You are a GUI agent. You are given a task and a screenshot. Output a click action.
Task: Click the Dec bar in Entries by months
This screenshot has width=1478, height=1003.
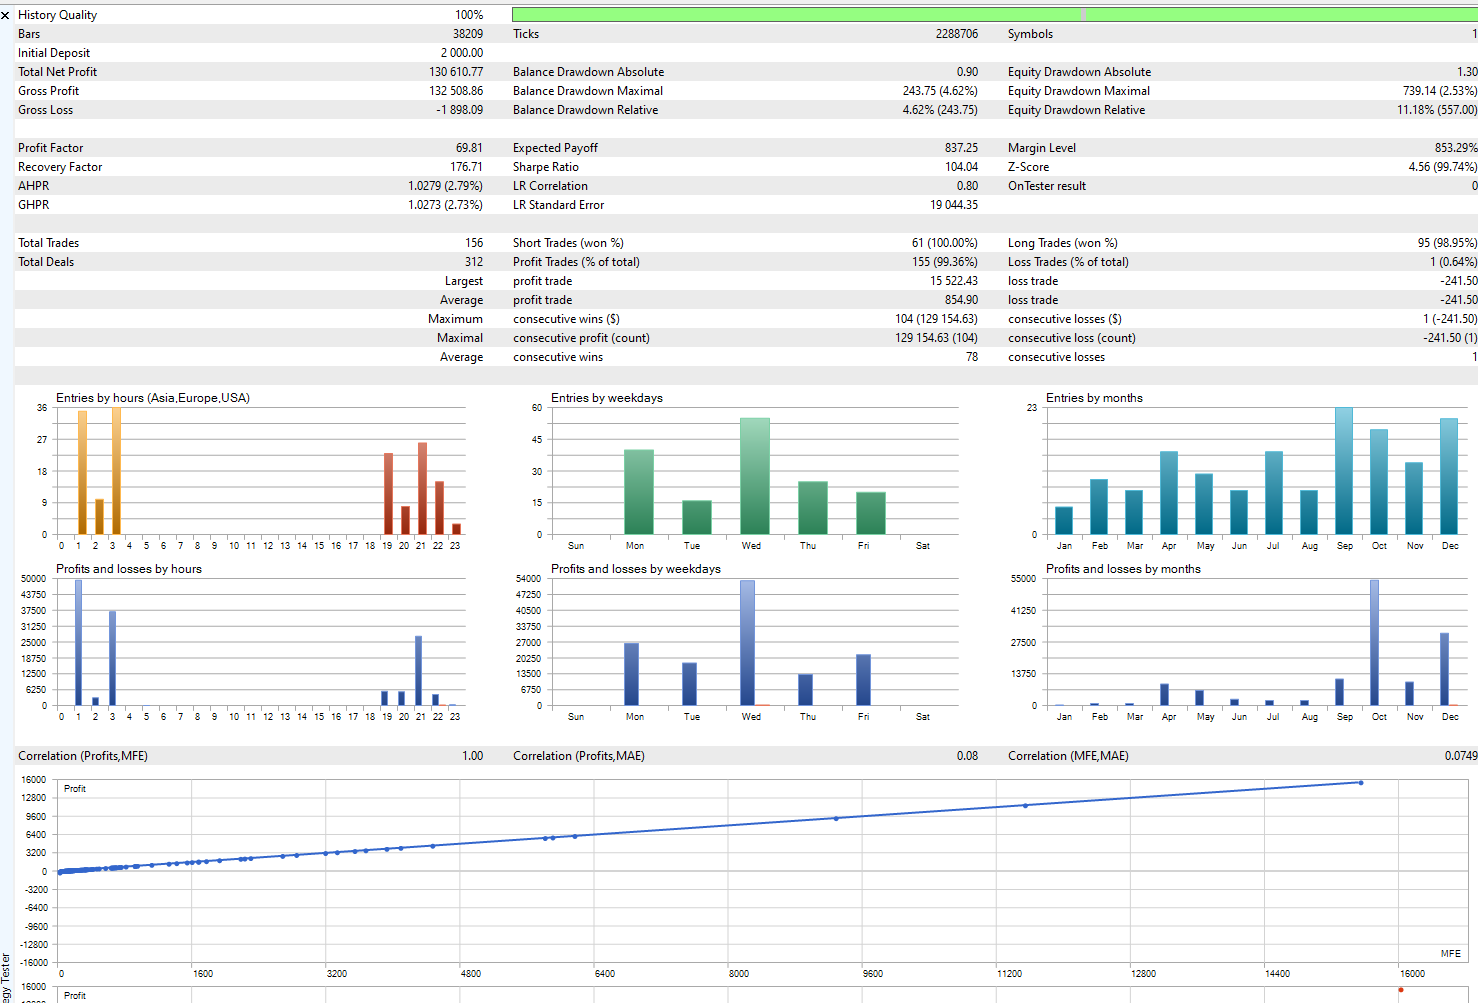(x=1449, y=476)
